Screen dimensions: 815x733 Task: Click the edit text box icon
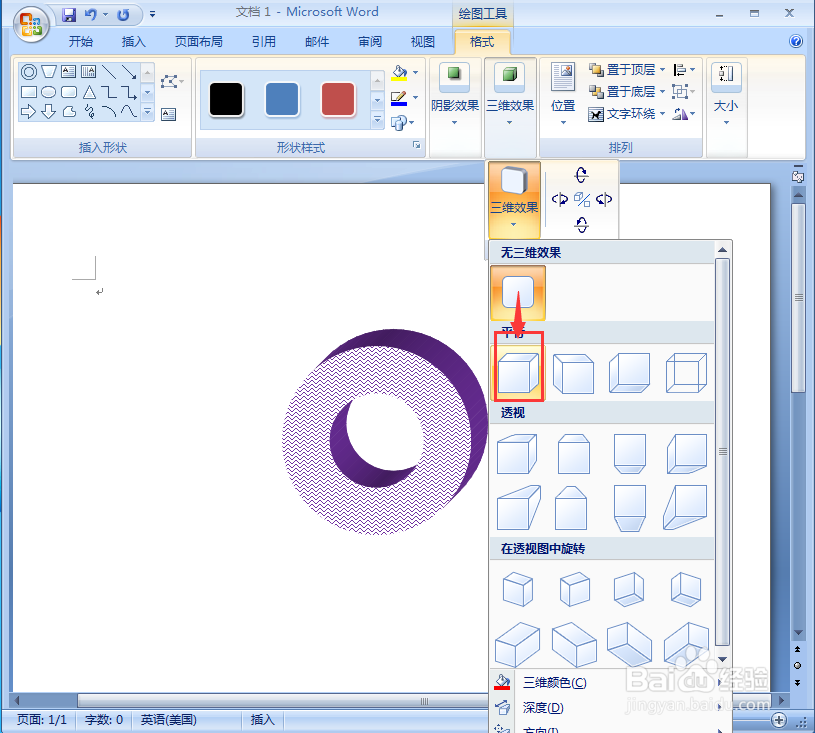pyautogui.click(x=168, y=114)
